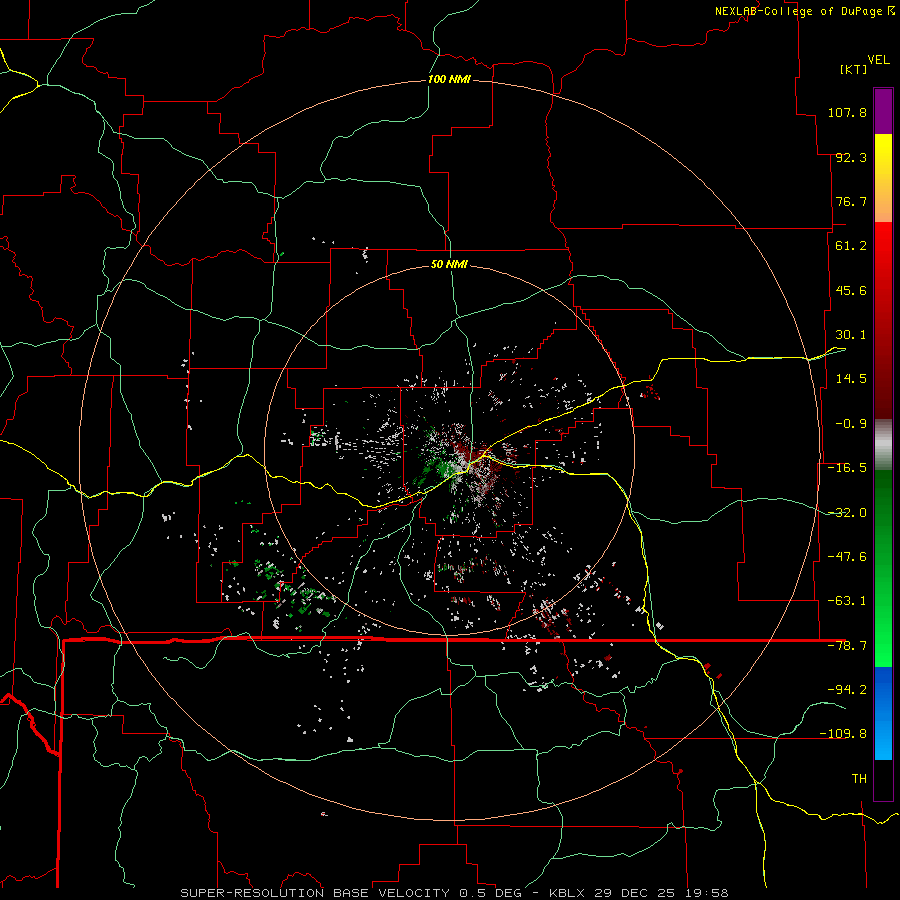The height and width of the screenshot is (900, 900).
Task: Click the 76.7 velocity scale value
Action: coord(851,201)
